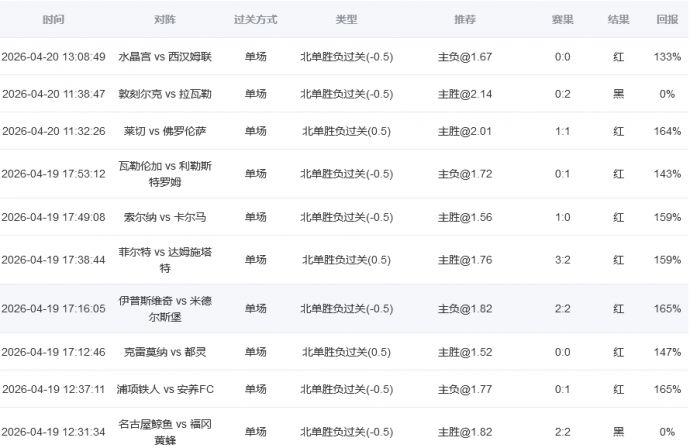Select the 主负@1.67 recommendation cell
Screen dimensions: 690x448
point(465,57)
